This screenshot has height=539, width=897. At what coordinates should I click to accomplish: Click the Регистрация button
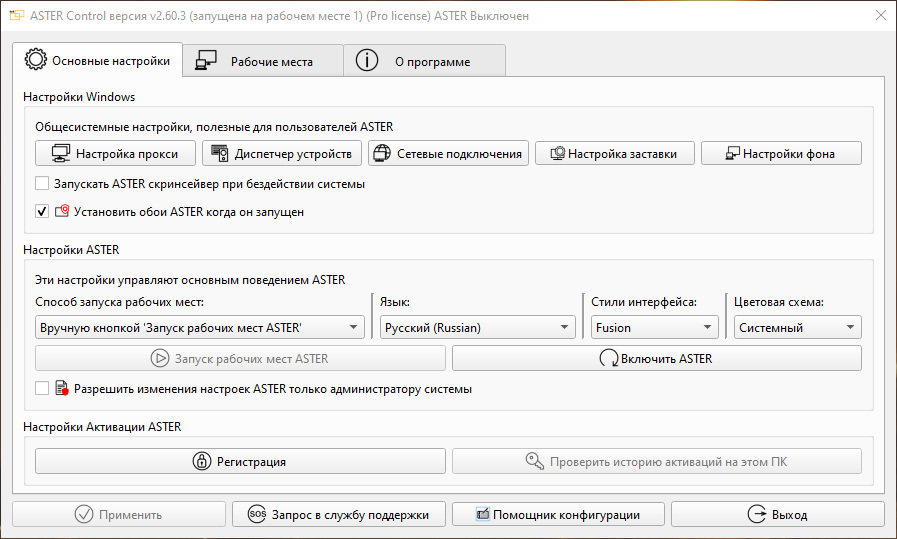pos(240,461)
